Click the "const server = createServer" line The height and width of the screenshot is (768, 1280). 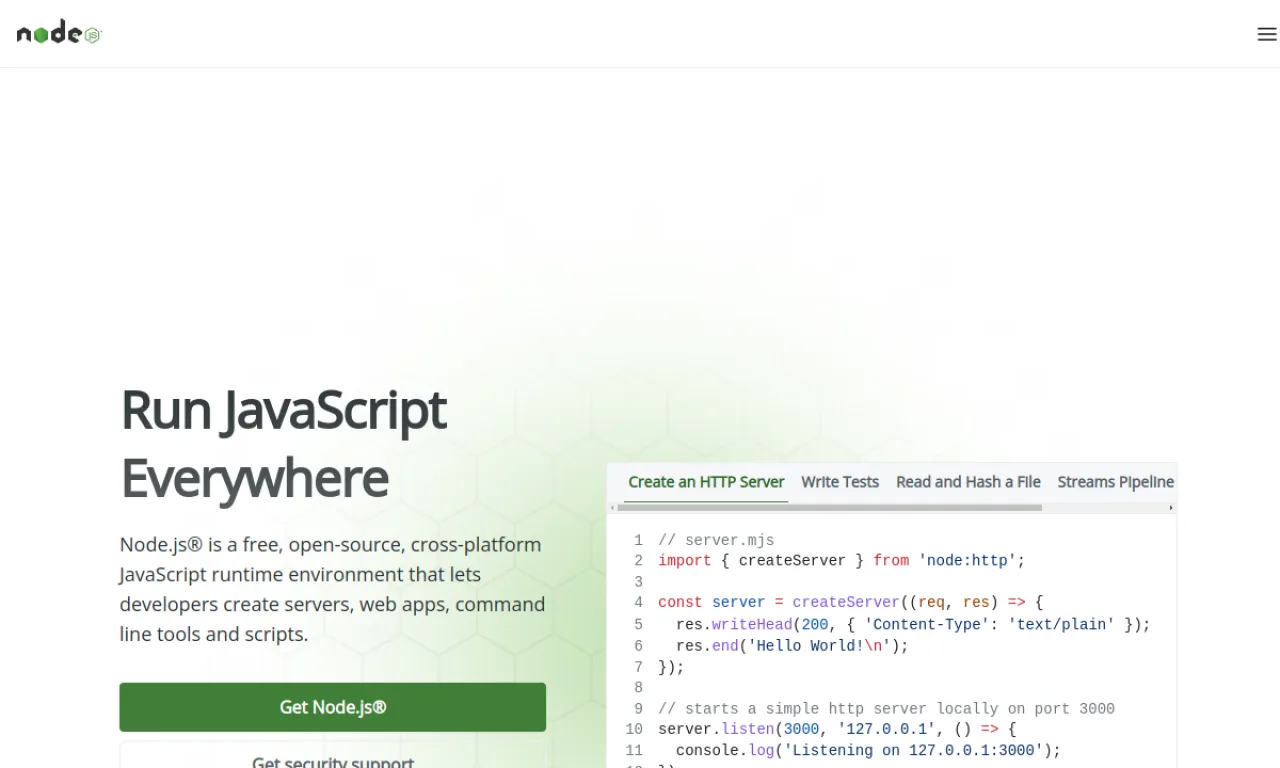[x=850, y=602]
